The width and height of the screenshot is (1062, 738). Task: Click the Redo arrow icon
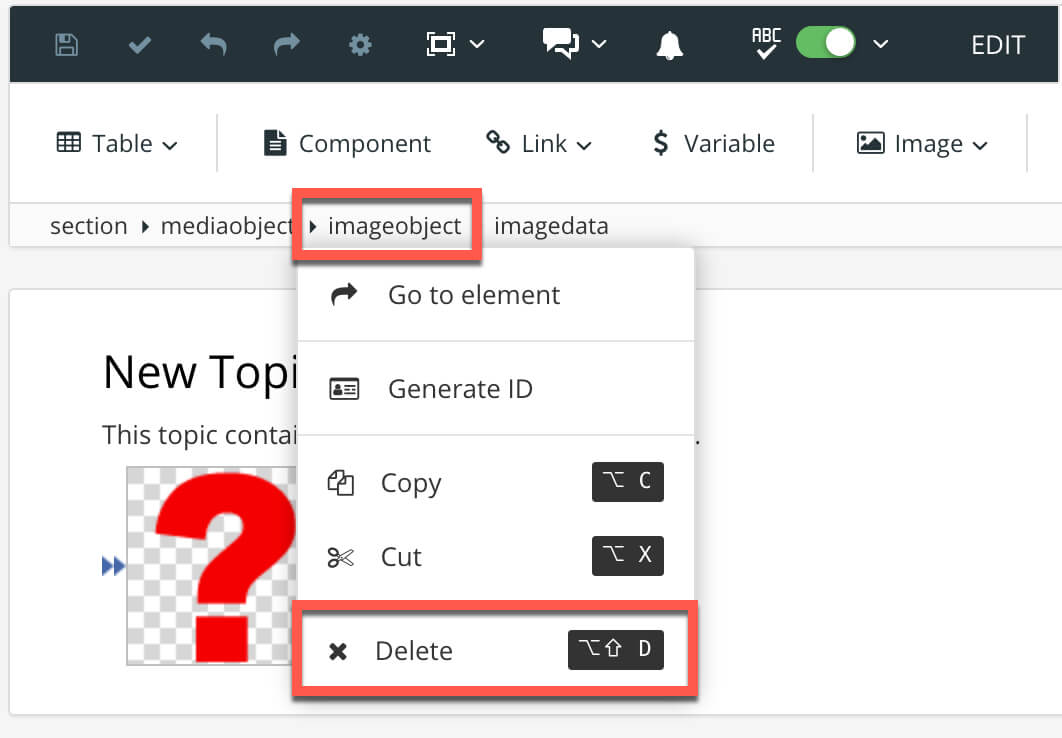(286, 43)
